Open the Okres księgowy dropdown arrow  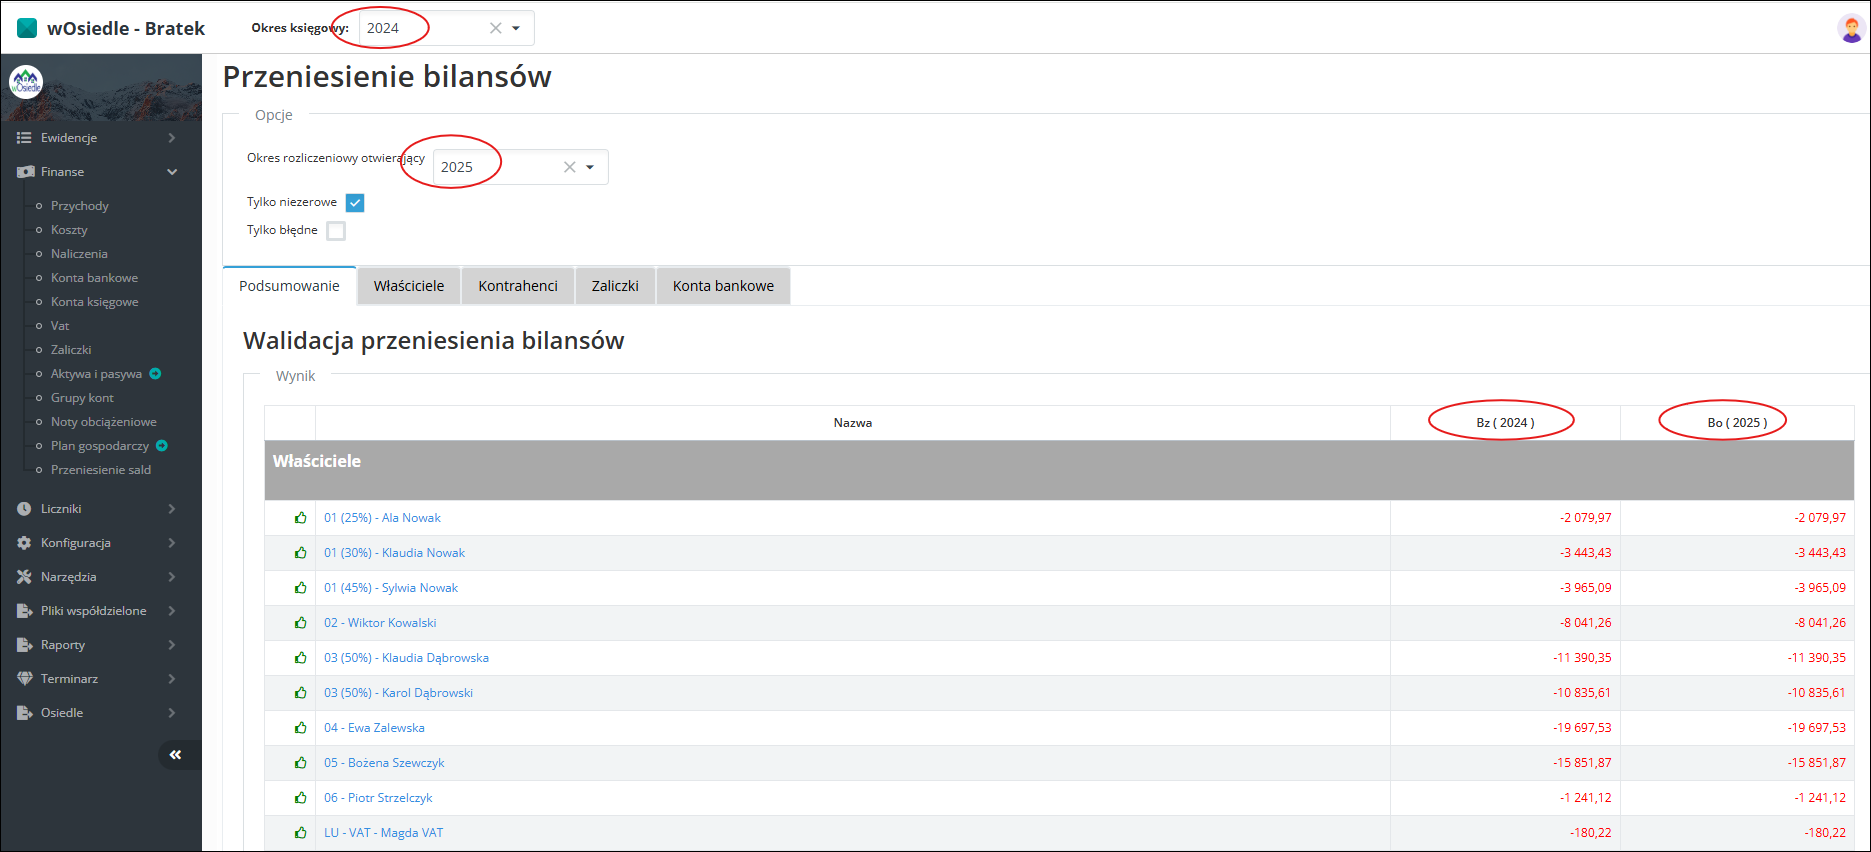click(516, 28)
